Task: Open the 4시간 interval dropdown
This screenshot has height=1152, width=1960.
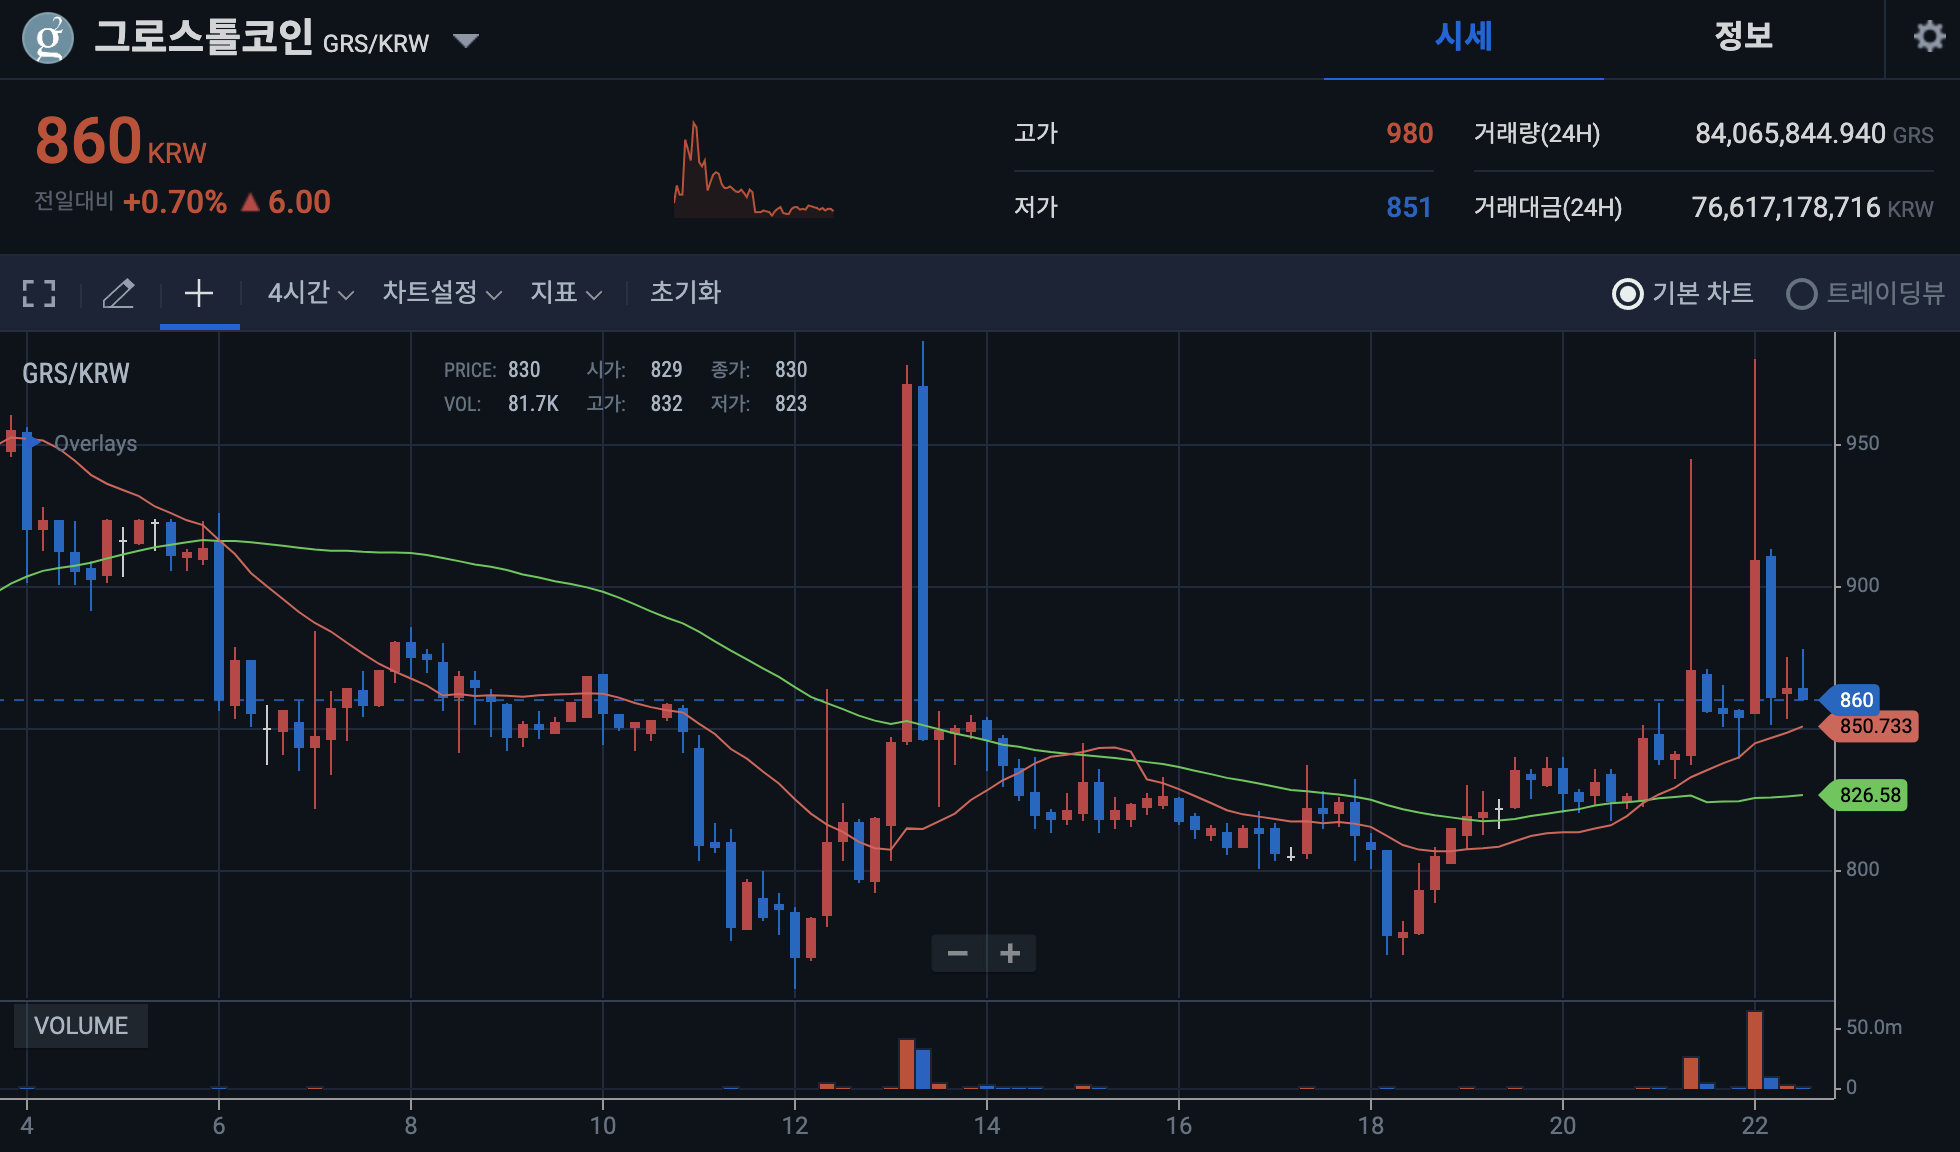Action: click(x=310, y=293)
